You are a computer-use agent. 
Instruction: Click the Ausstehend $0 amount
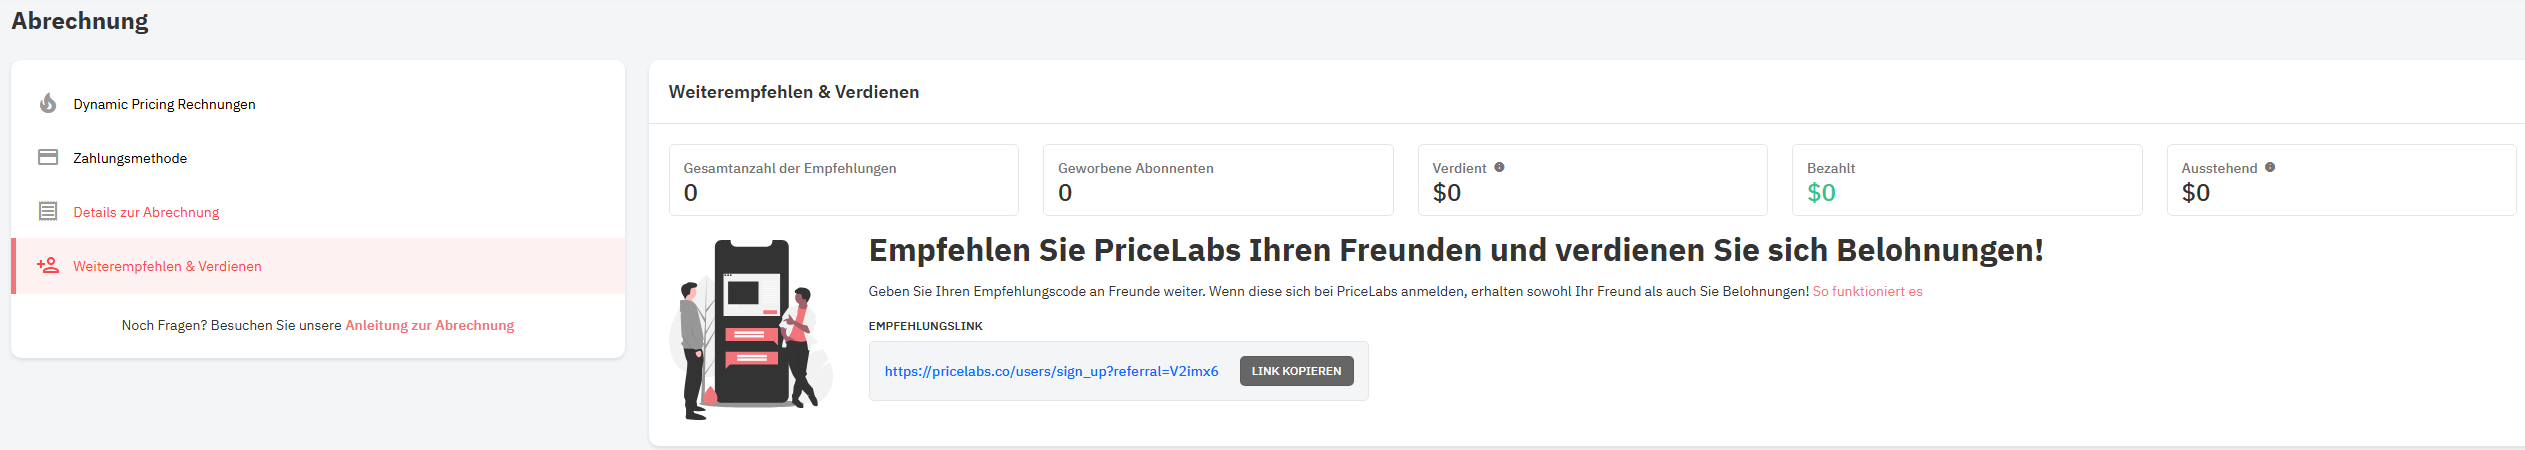[x=2195, y=193]
